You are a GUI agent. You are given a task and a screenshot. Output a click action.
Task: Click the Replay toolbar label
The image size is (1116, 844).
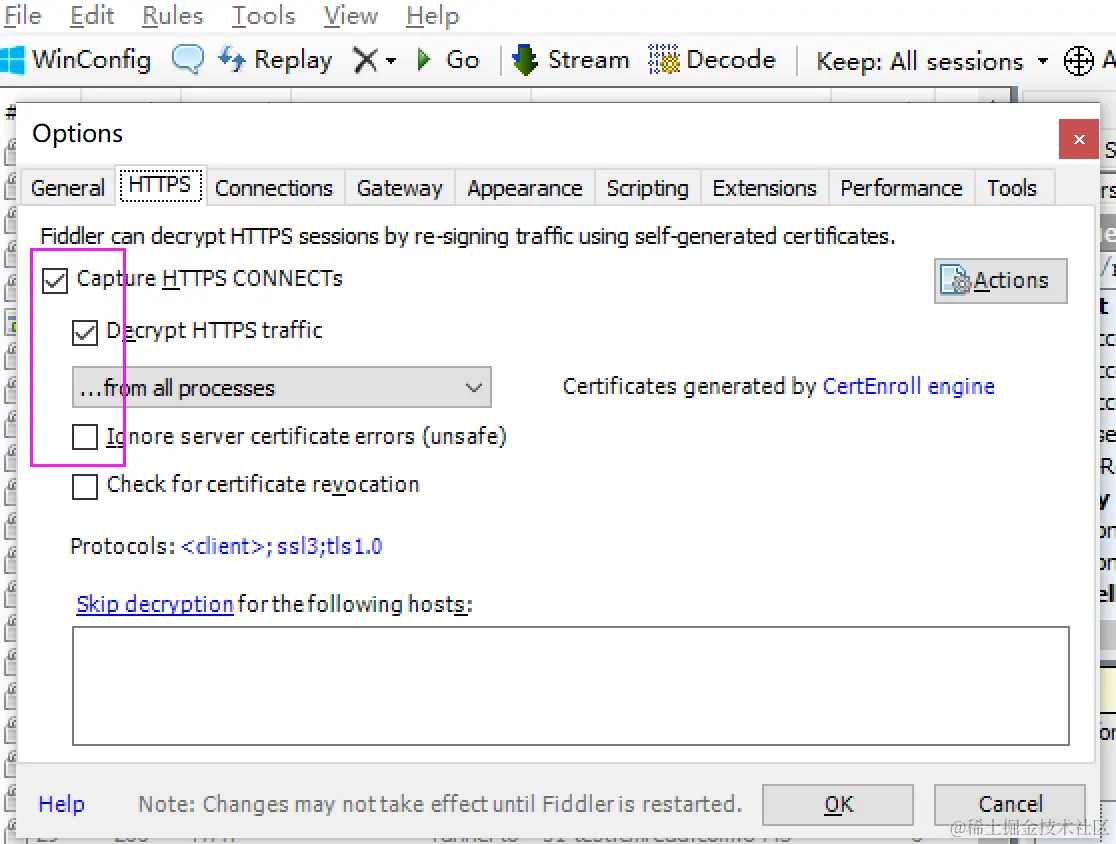point(293,60)
